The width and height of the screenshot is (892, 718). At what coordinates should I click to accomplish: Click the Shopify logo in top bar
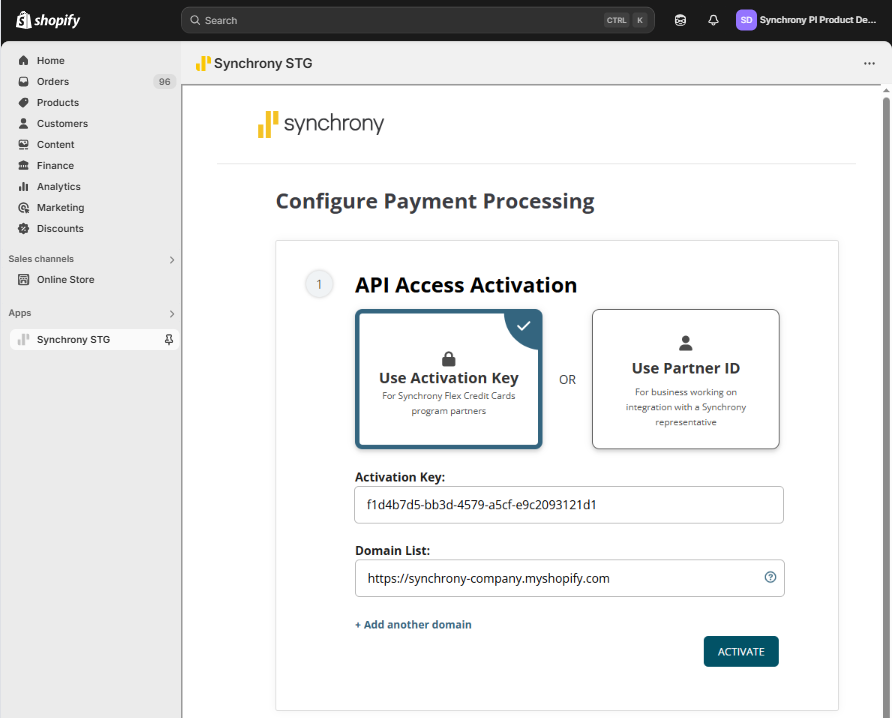coord(48,20)
